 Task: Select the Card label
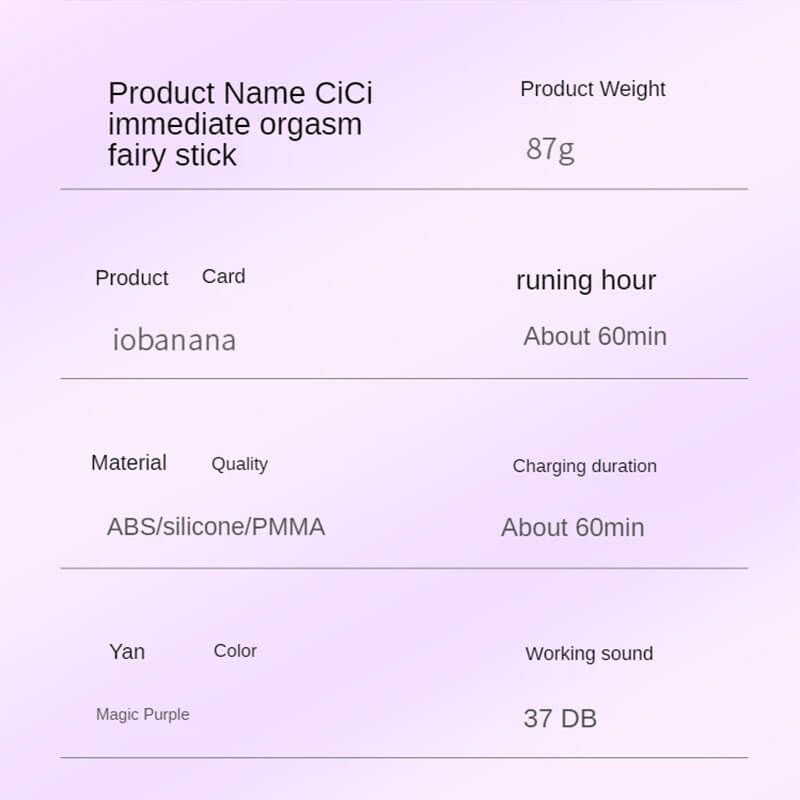pyautogui.click(x=223, y=277)
